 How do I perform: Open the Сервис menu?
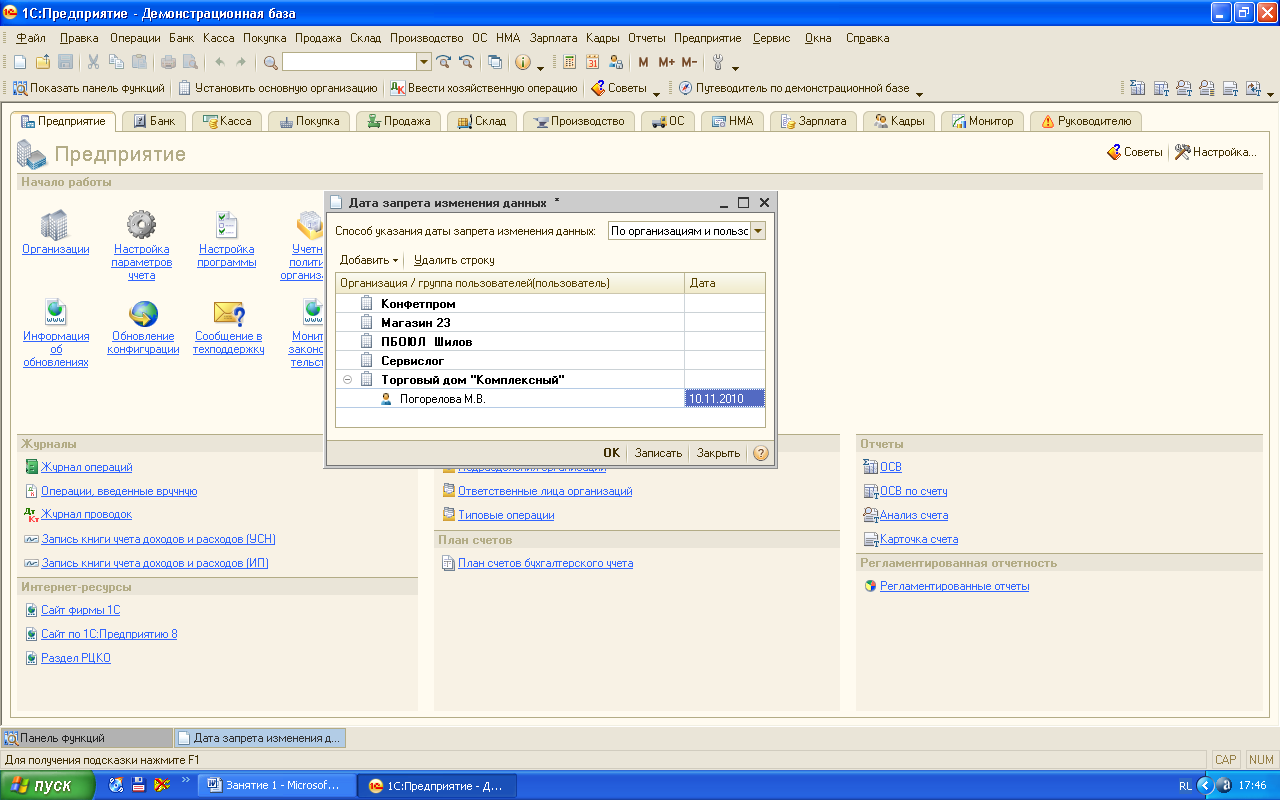coord(771,38)
